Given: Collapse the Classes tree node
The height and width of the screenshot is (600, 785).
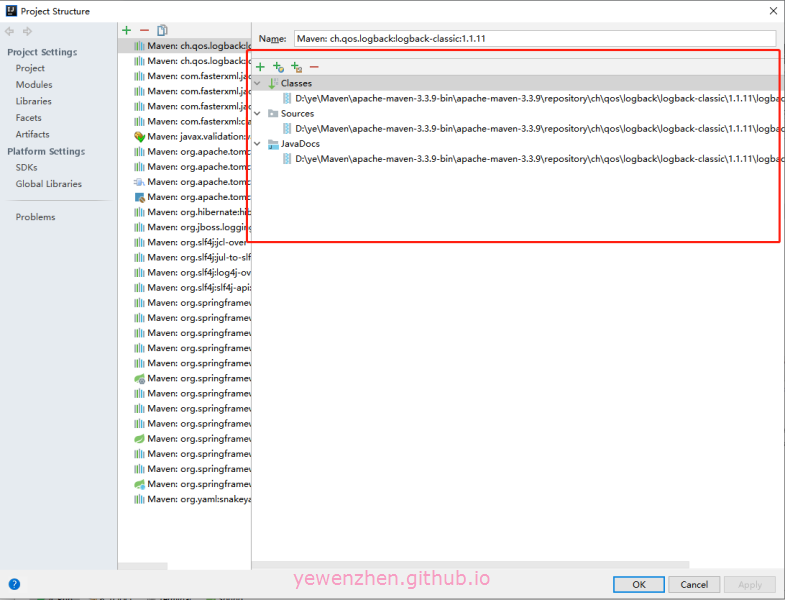Looking at the screenshot, I should (258, 84).
